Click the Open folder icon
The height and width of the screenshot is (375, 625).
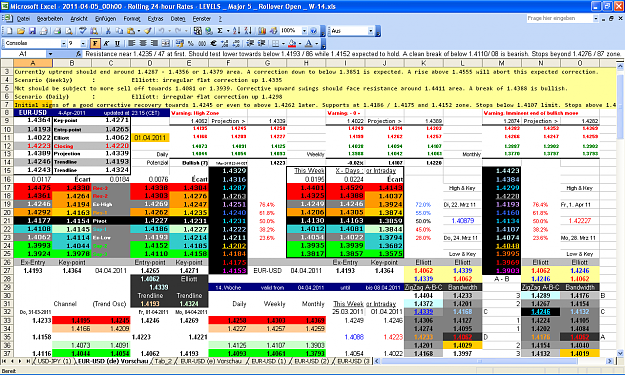tap(21, 31)
